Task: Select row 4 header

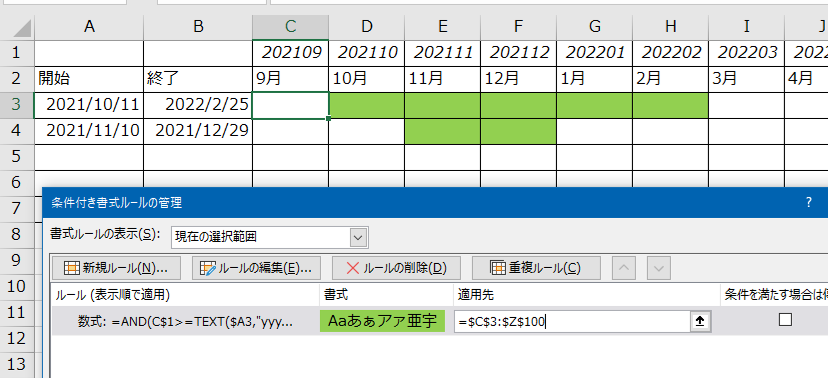Action: click(x=17, y=131)
